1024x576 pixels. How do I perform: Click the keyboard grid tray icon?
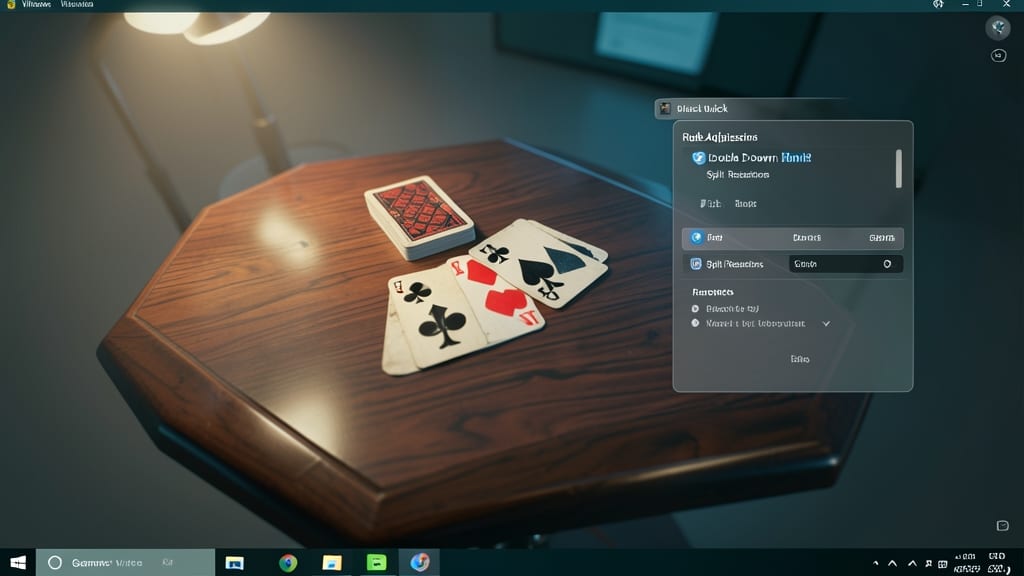[942, 564]
